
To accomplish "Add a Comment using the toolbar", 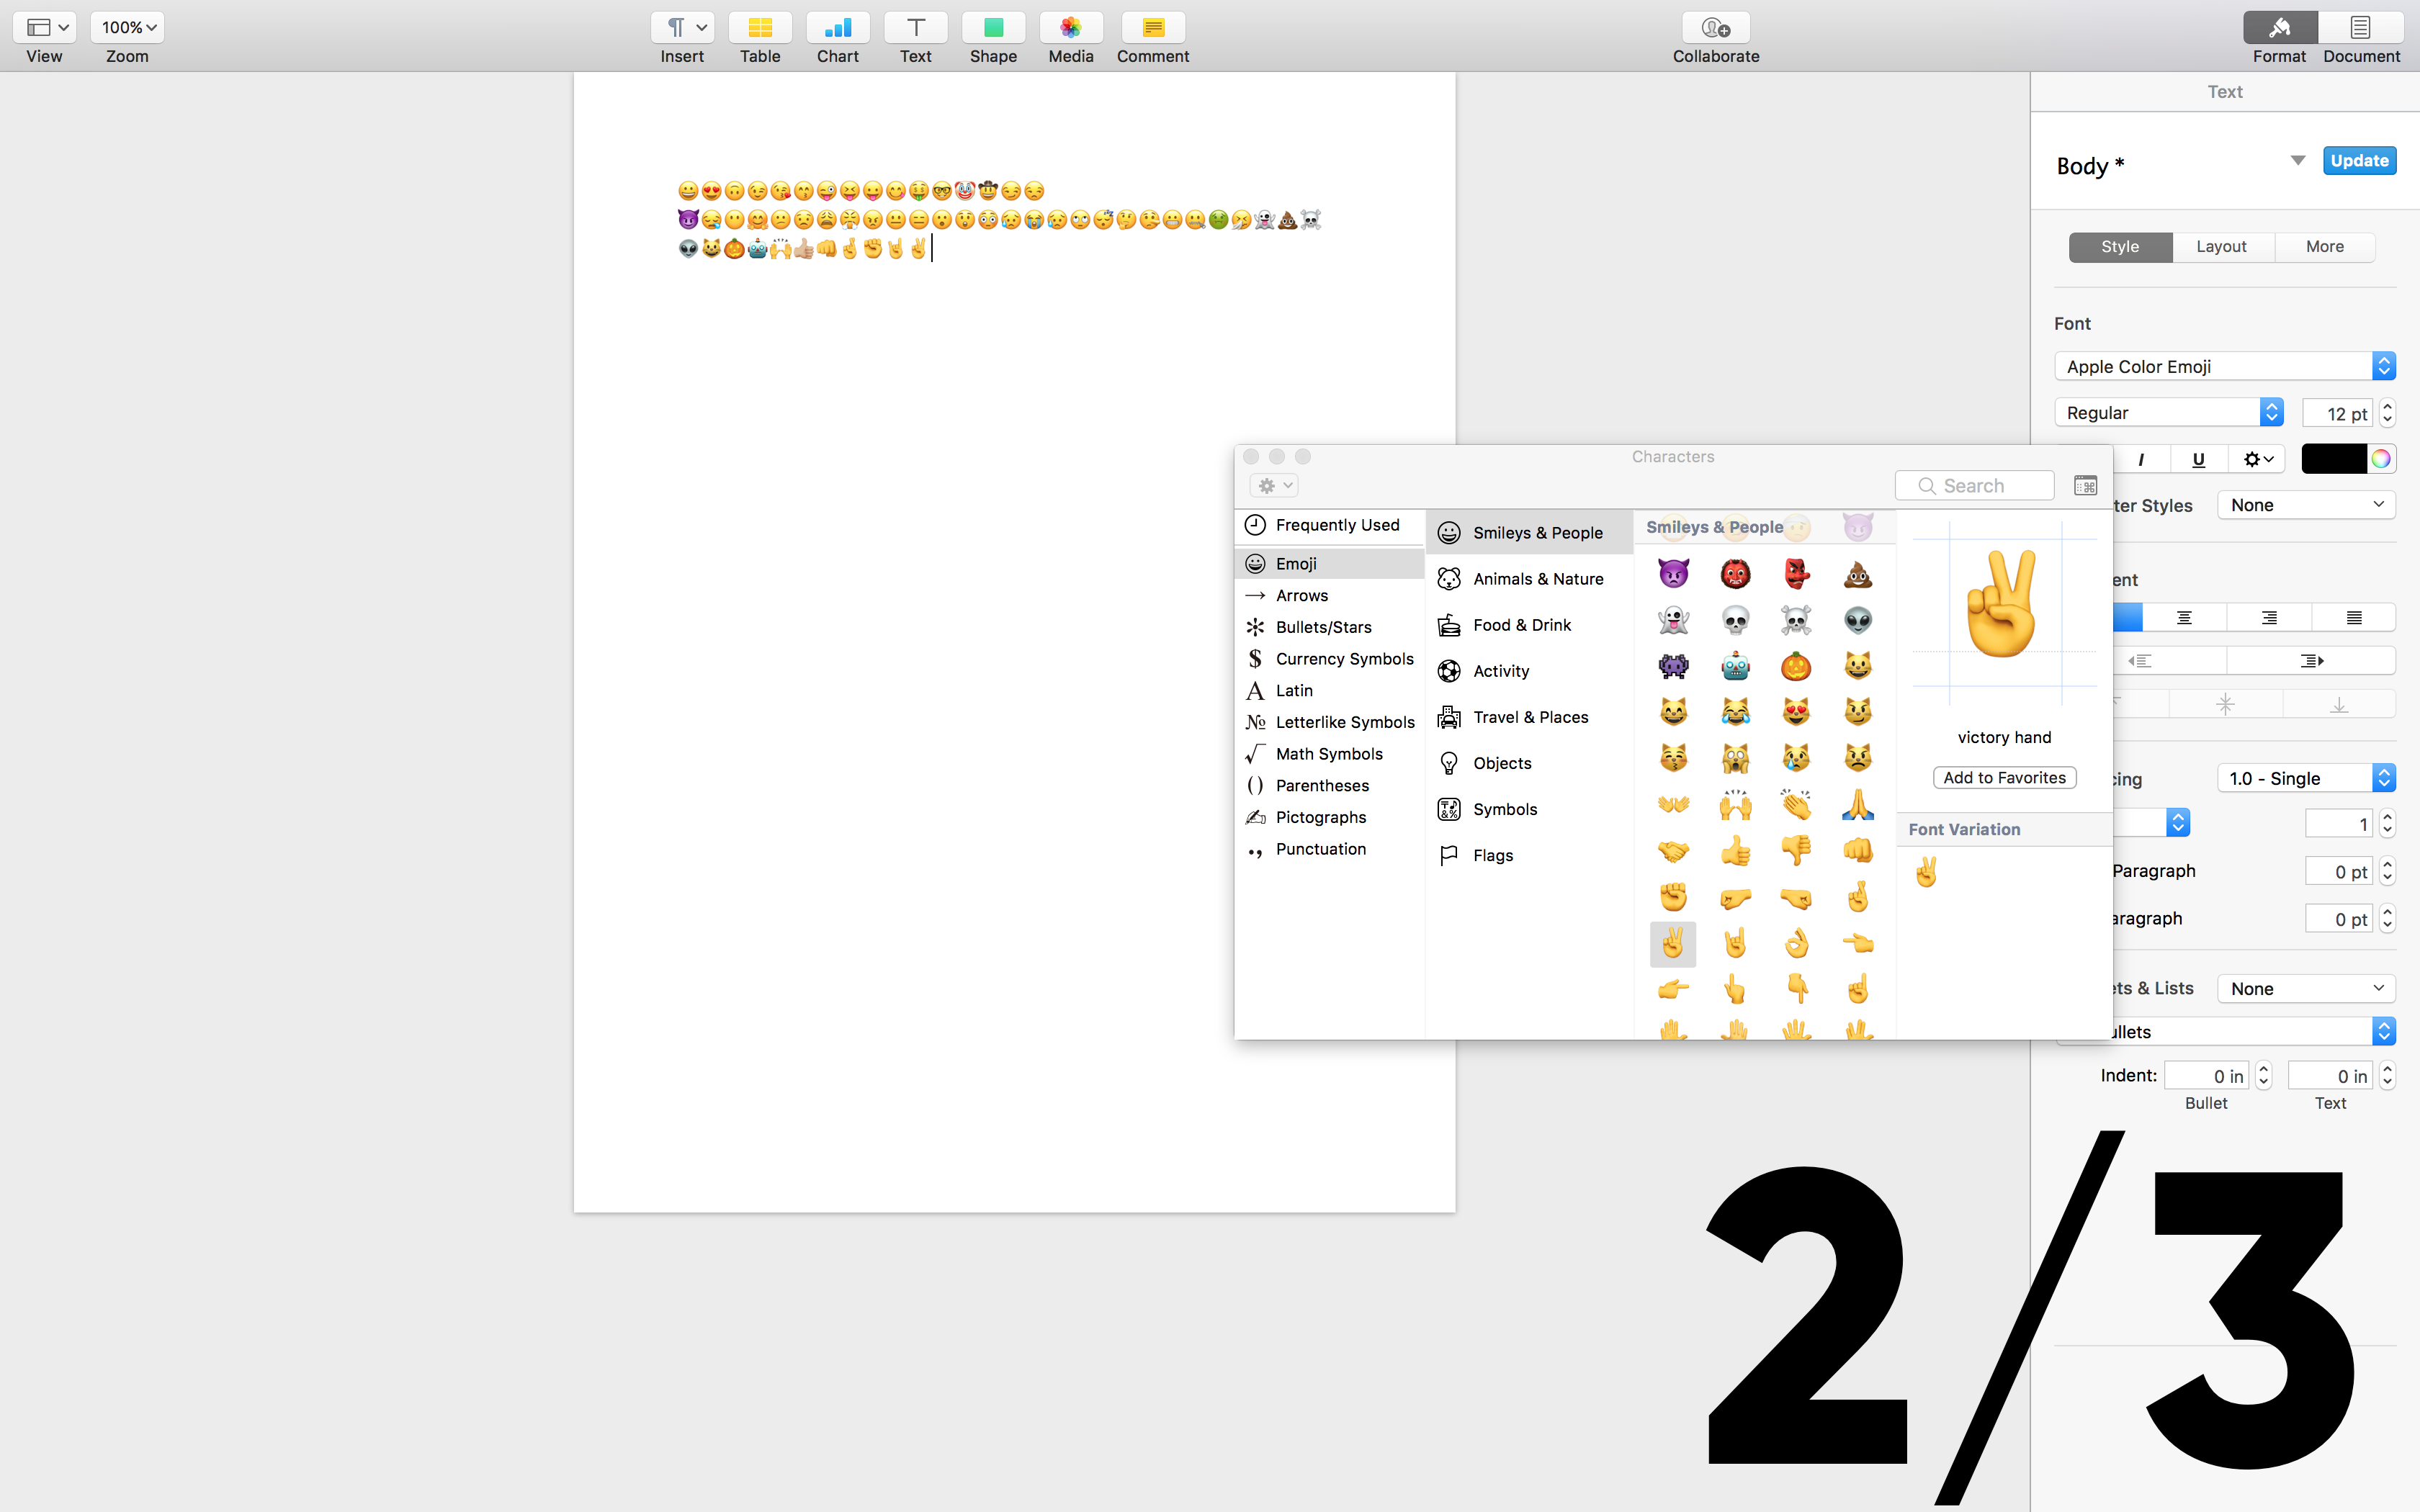I will [x=1151, y=28].
